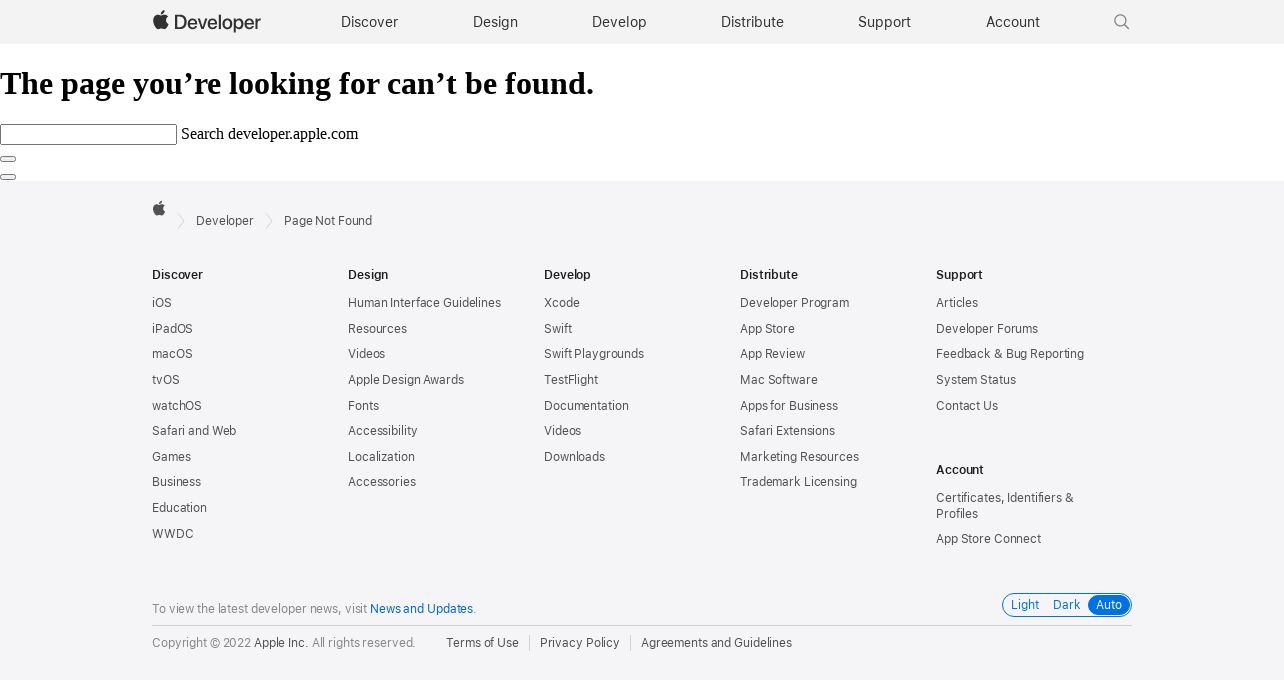Open Articles link under Support
The image size is (1284, 680).
pyautogui.click(x=957, y=303)
